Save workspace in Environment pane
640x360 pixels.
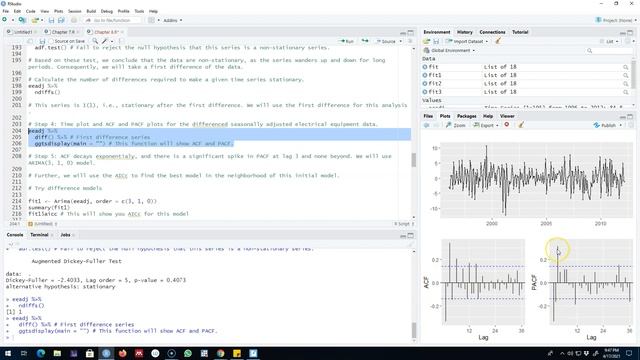click(x=436, y=41)
